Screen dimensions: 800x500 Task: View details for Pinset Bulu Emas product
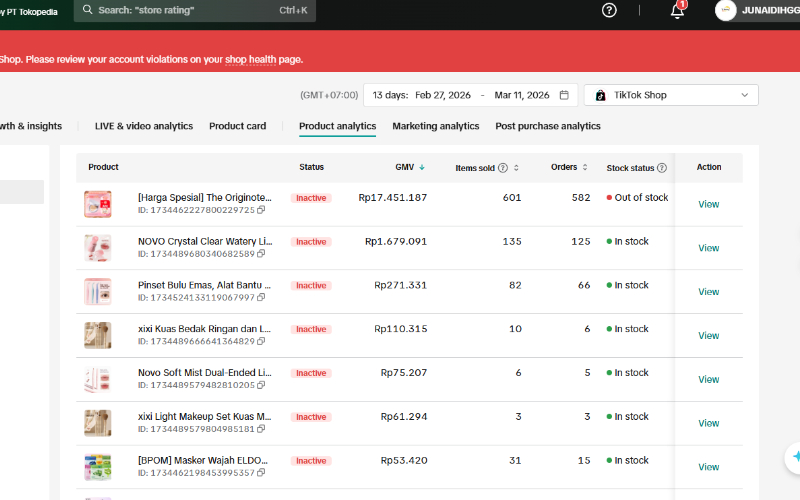709,292
